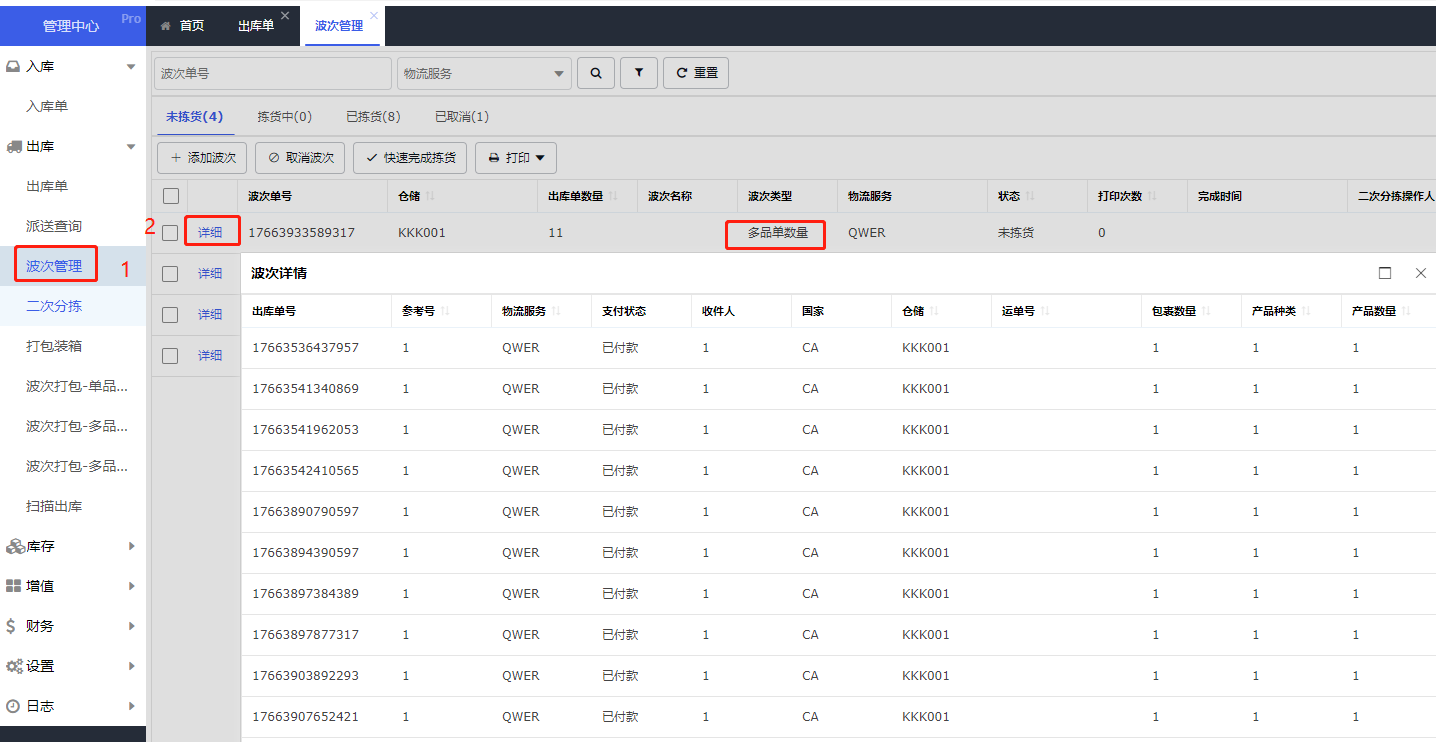Image resolution: width=1436 pixels, height=742 pixels.
Task: Click the 取消波次 button
Action: pyautogui.click(x=300, y=158)
